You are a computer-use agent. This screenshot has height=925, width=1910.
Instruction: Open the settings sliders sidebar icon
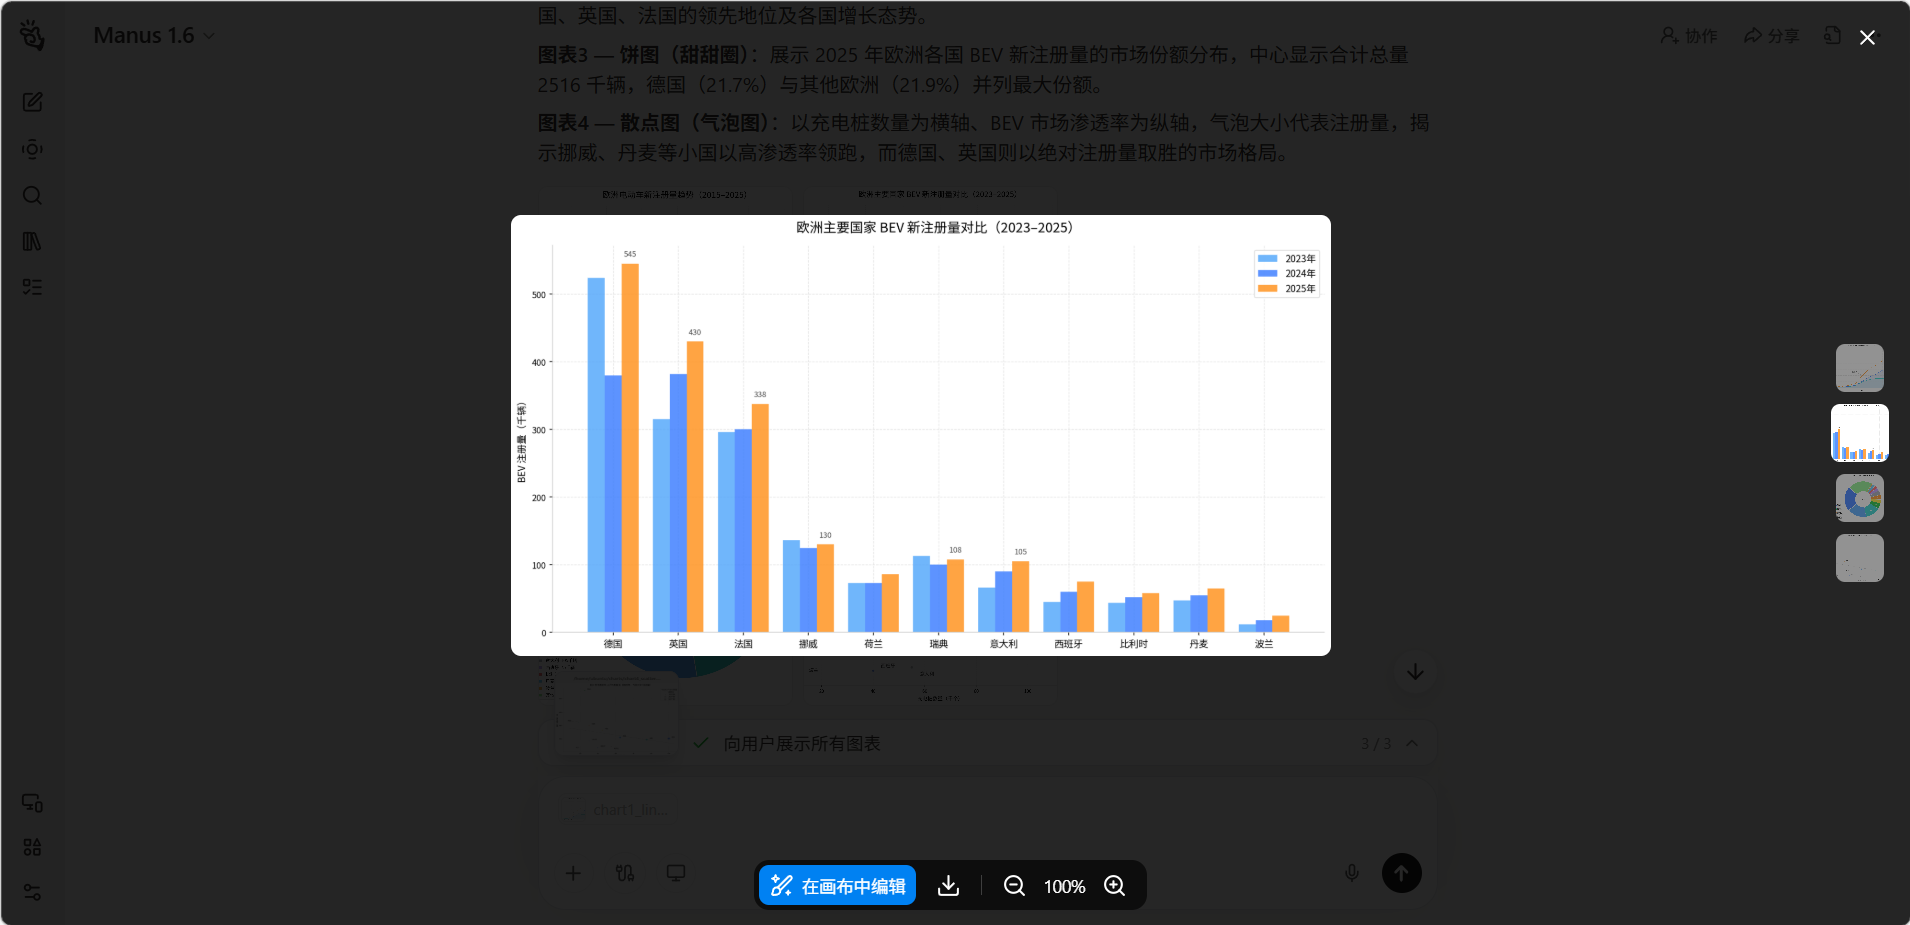tap(32, 892)
